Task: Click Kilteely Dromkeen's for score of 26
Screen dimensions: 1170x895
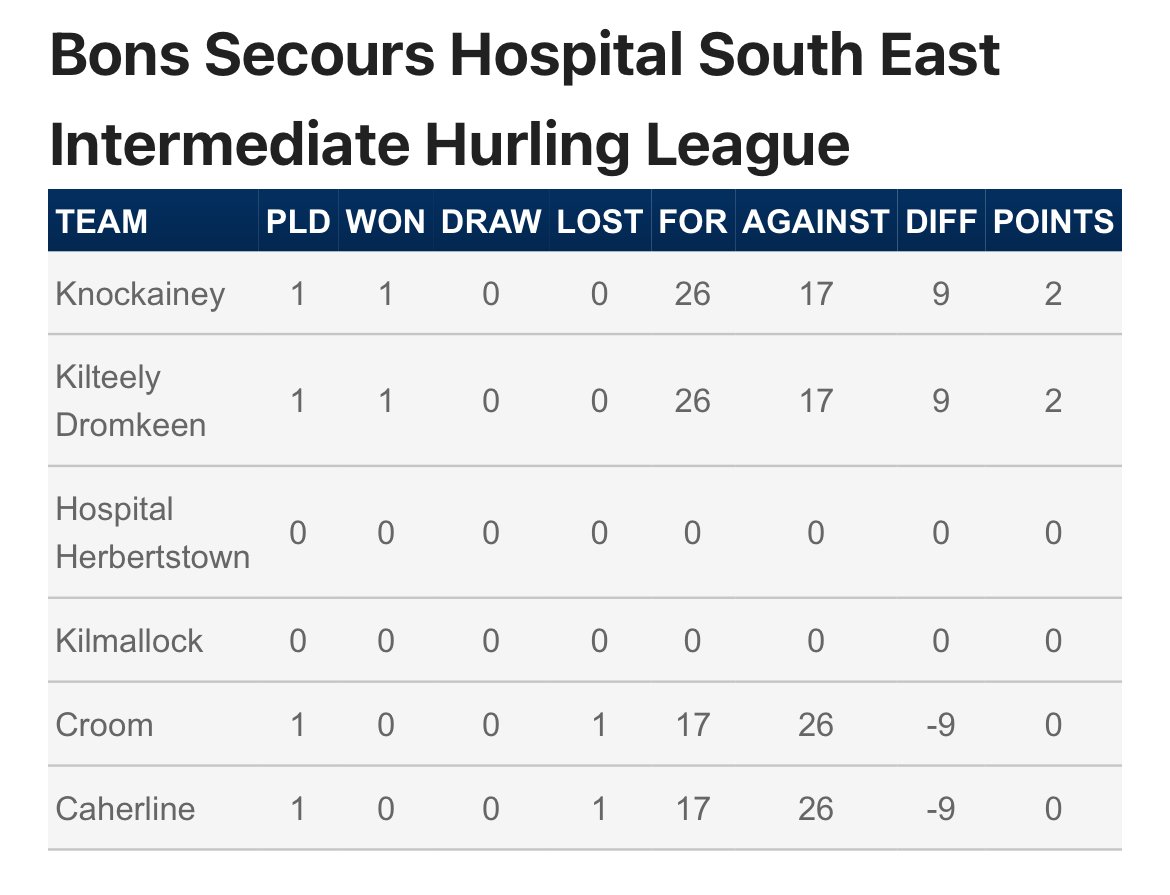Action: click(x=692, y=401)
